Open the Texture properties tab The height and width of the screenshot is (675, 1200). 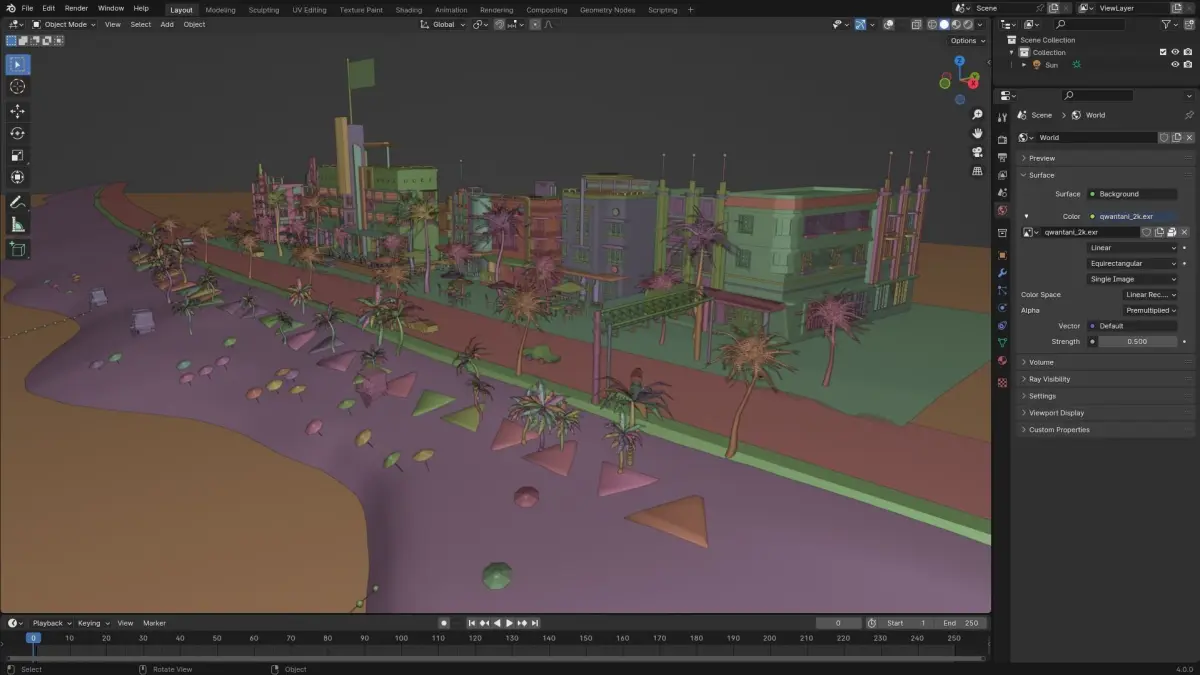click(x=1002, y=382)
